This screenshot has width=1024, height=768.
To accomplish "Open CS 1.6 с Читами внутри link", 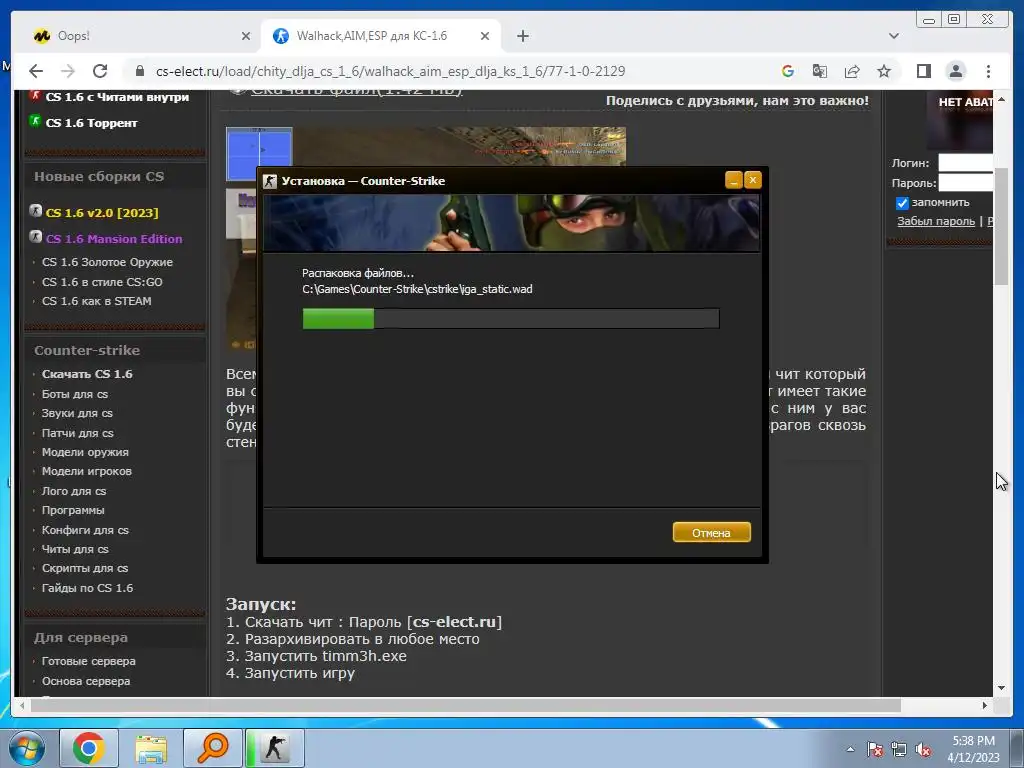I will point(117,97).
